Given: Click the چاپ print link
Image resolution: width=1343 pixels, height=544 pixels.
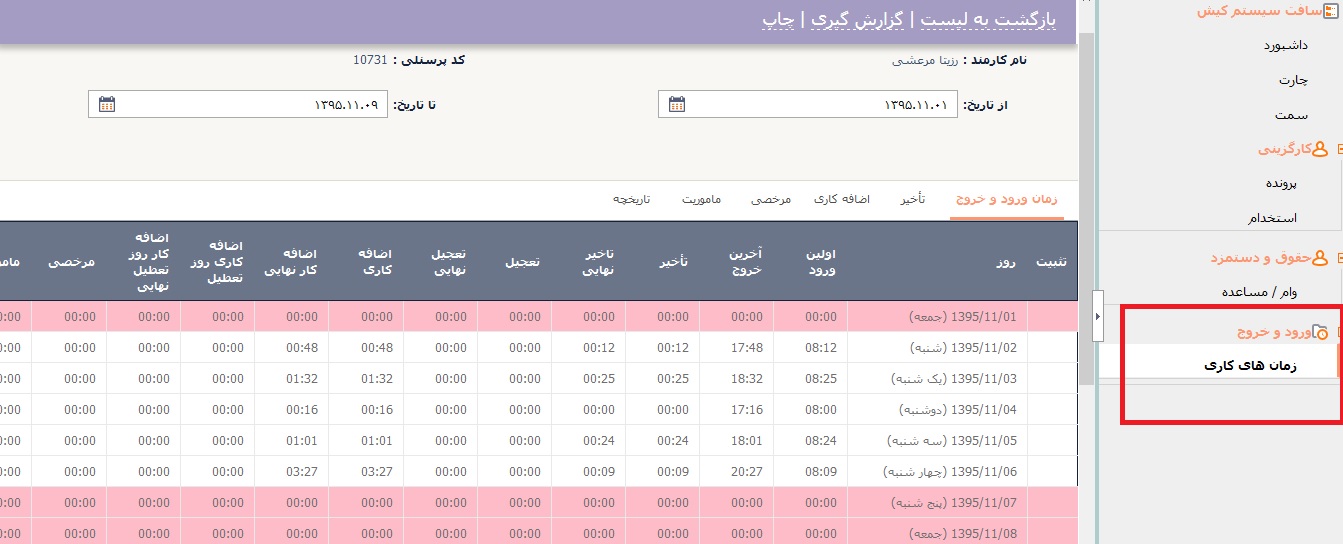Looking at the screenshot, I should pyautogui.click(x=777, y=19).
